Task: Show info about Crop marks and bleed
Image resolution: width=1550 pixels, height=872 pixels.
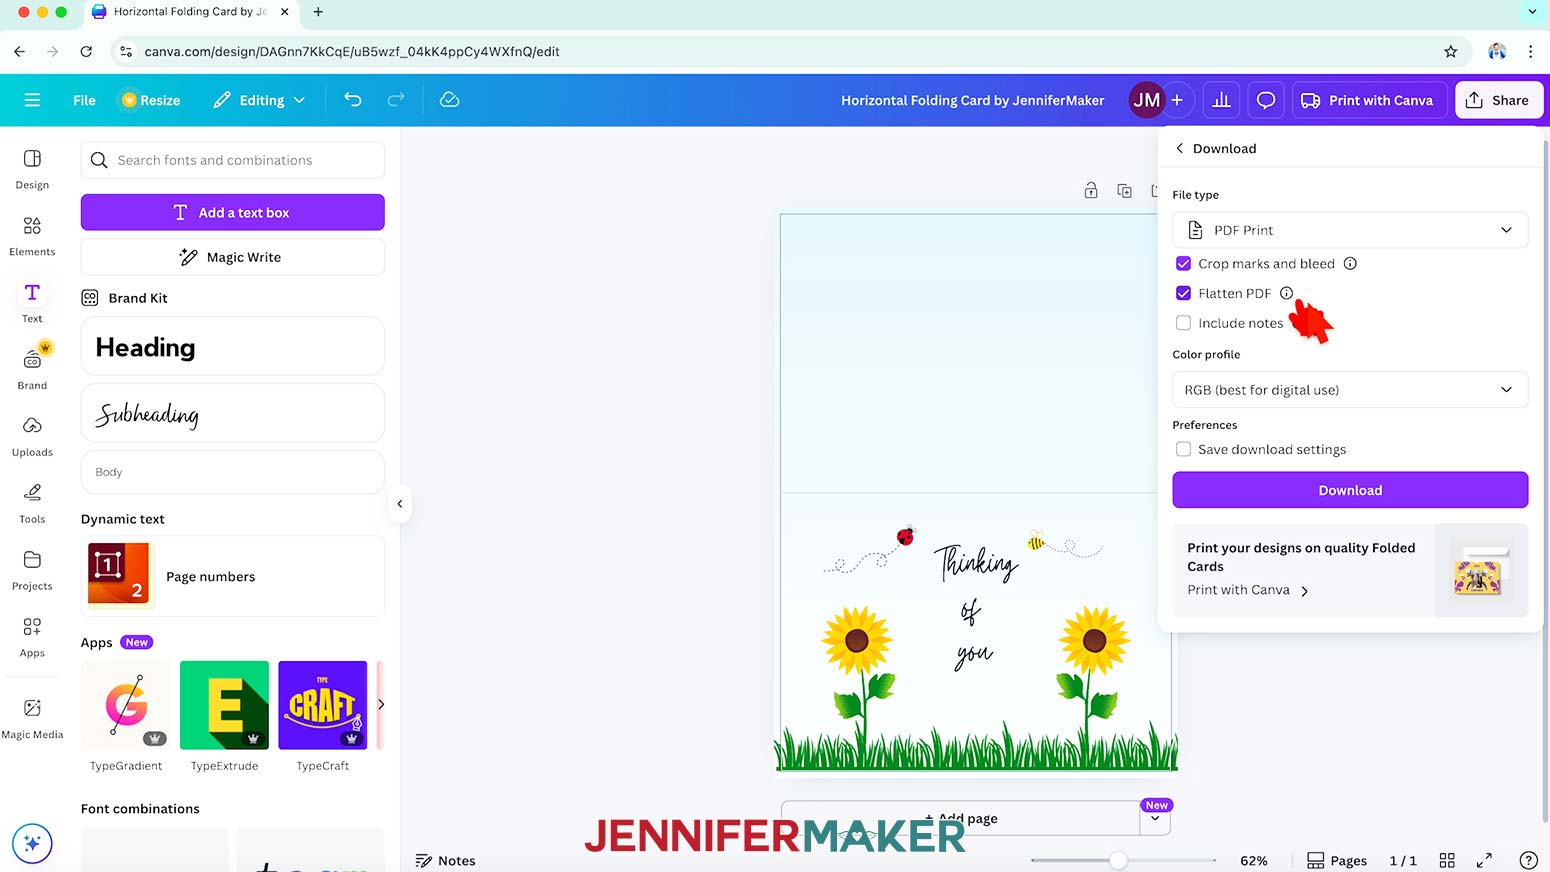Action: [x=1350, y=264]
